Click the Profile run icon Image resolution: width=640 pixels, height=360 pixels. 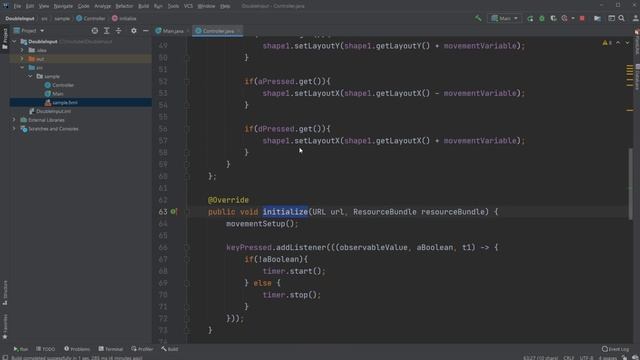click(564, 18)
